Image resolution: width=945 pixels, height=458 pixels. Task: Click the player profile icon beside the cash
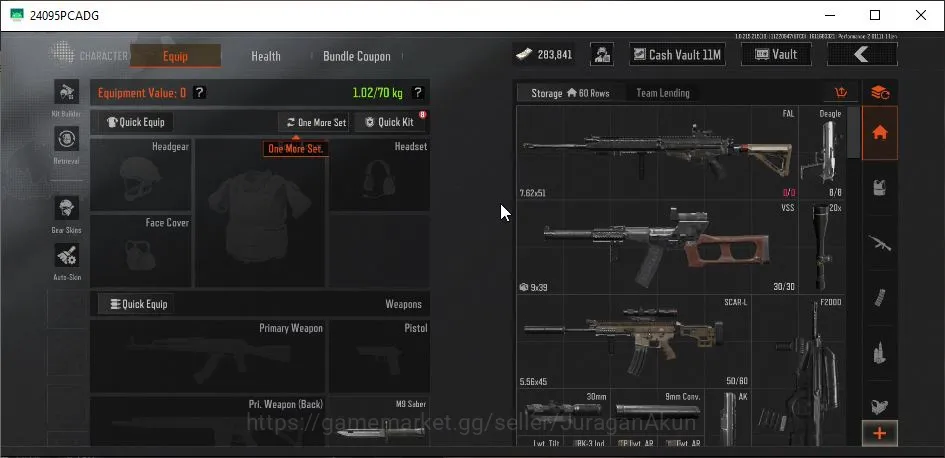601,54
